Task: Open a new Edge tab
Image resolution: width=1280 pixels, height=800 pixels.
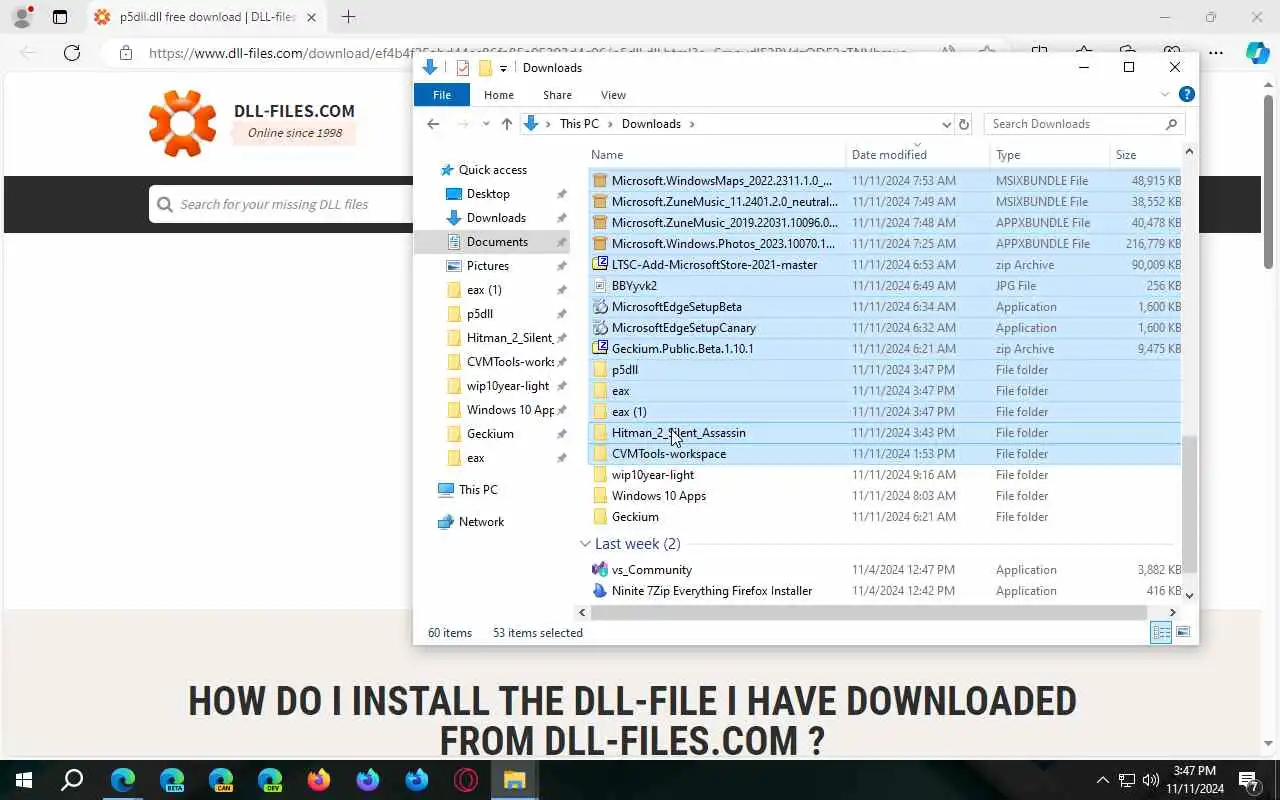Action: point(348,17)
